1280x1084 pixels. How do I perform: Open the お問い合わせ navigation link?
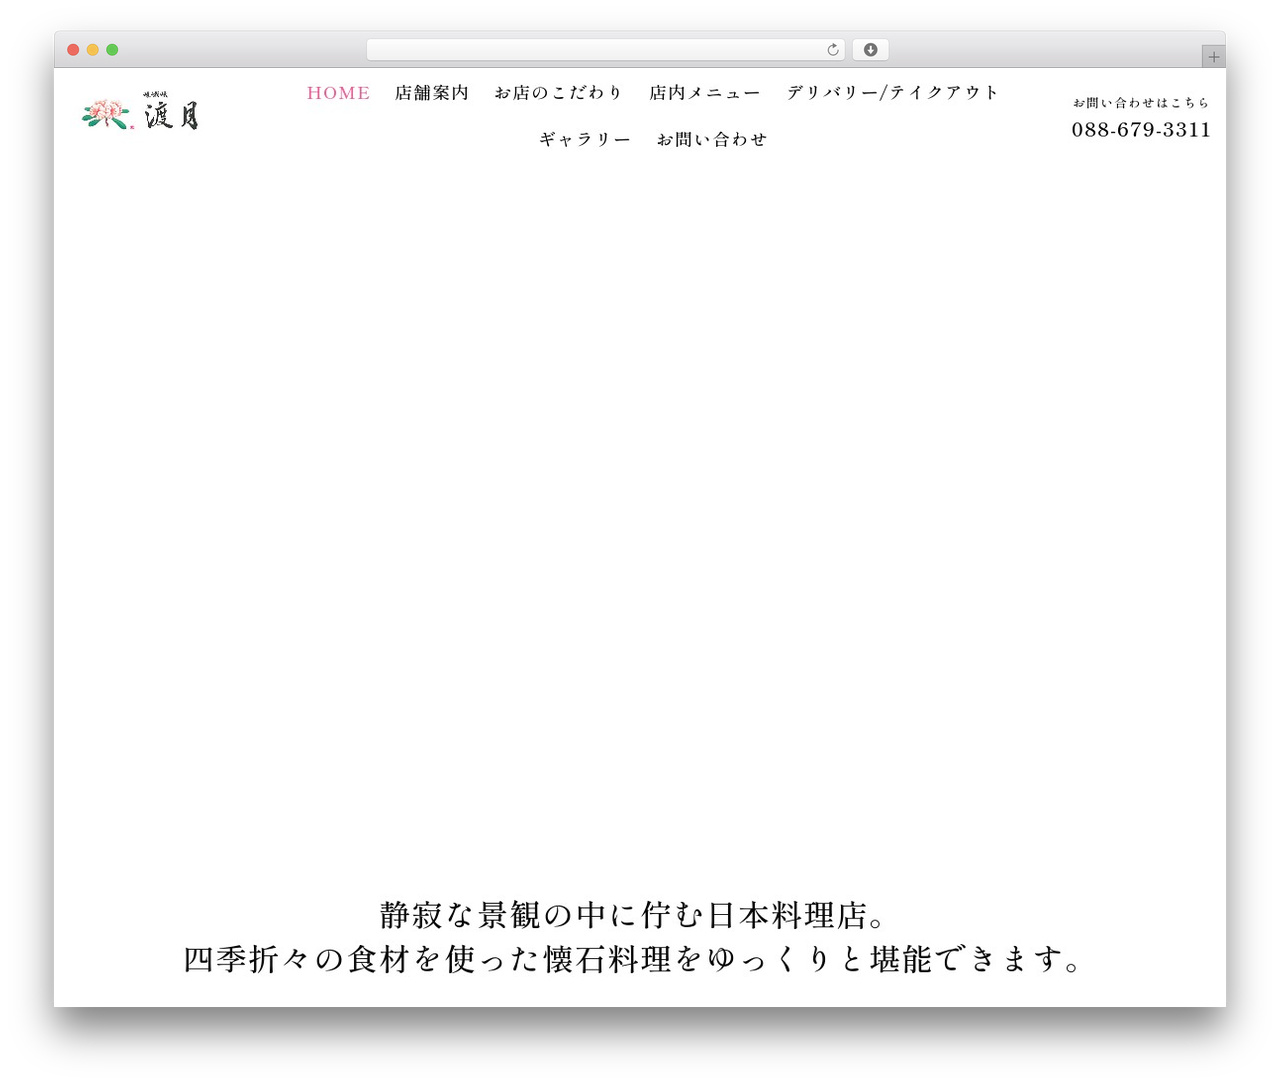tap(712, 140)
